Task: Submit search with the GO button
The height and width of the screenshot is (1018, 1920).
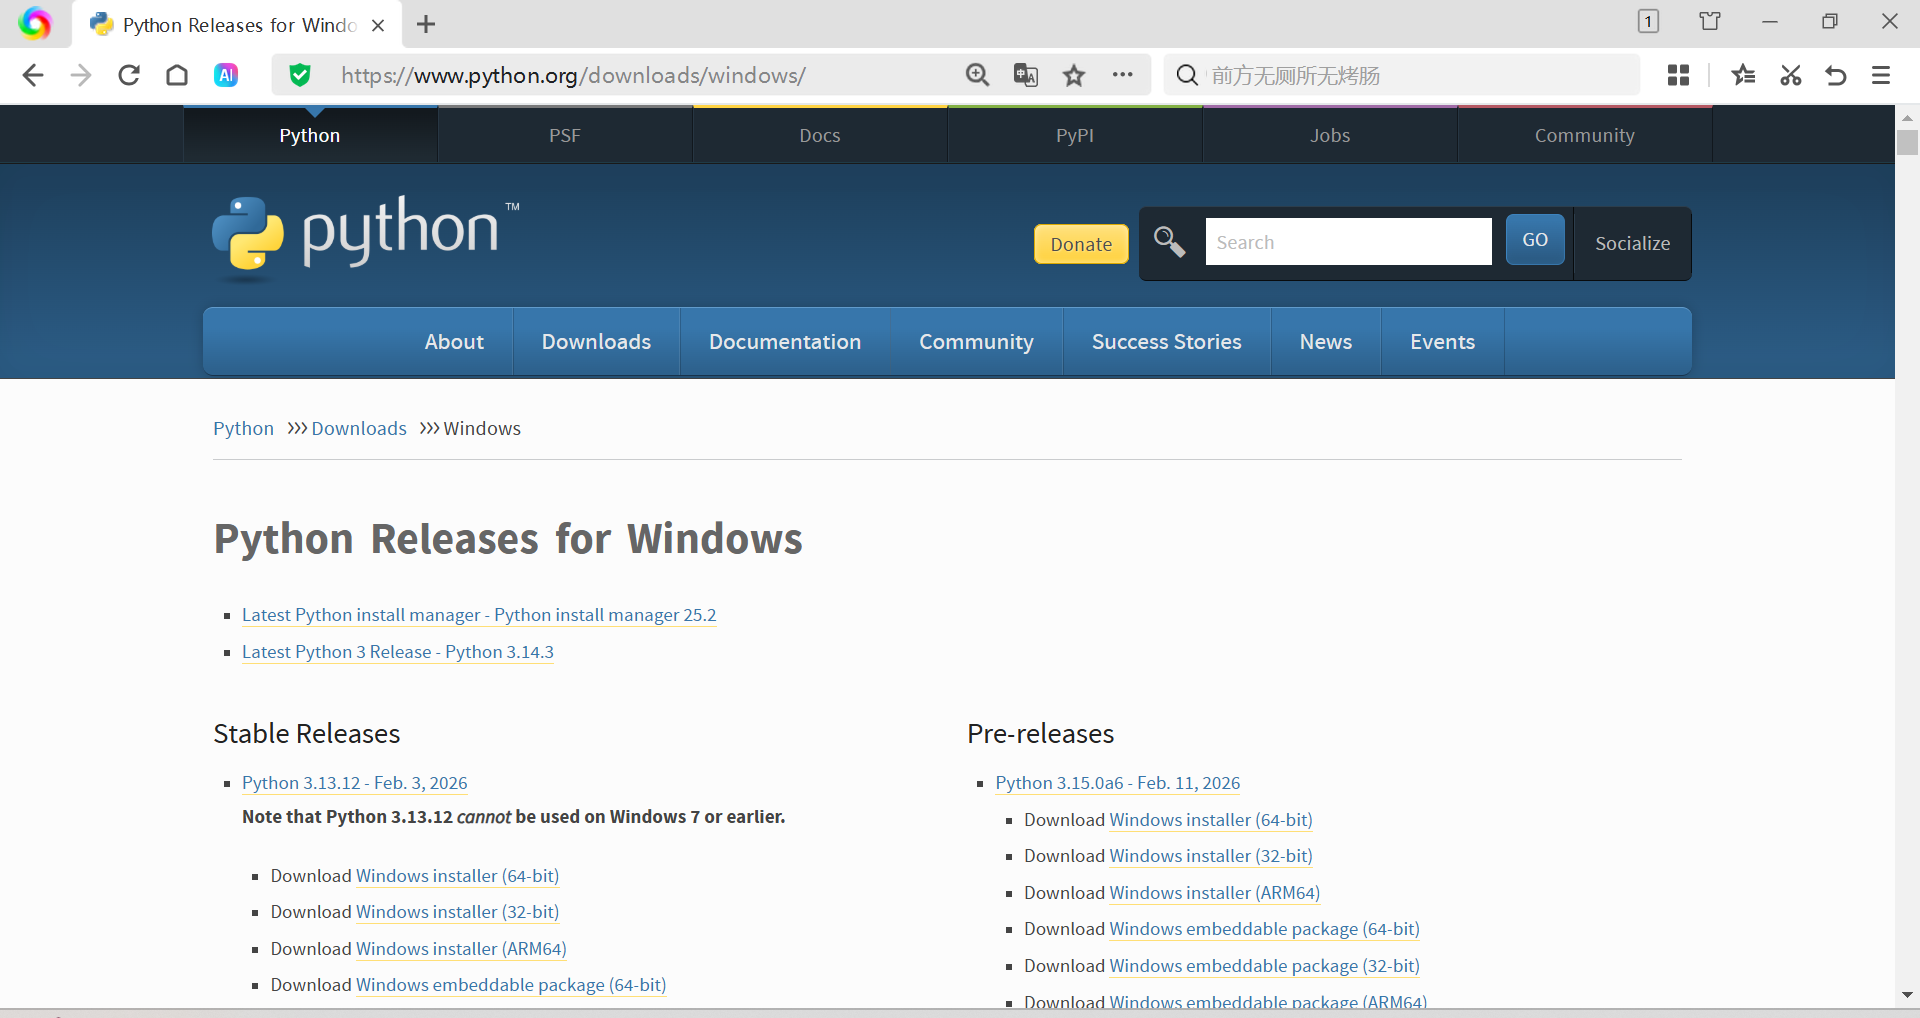Action: coord(1535,240)
